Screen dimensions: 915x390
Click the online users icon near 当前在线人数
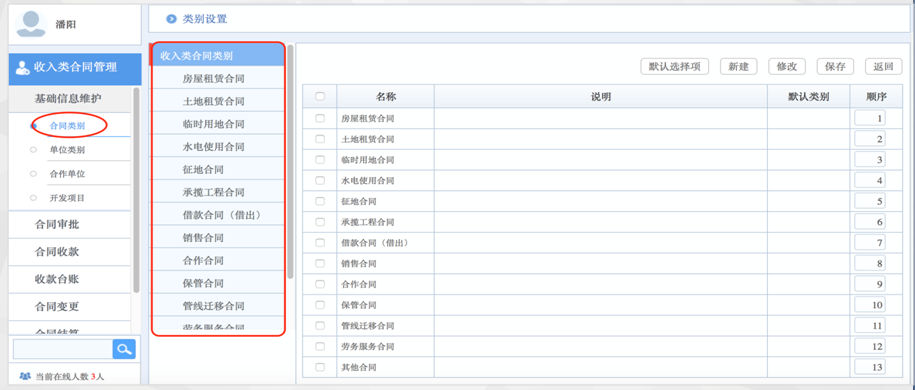point(25,377)
